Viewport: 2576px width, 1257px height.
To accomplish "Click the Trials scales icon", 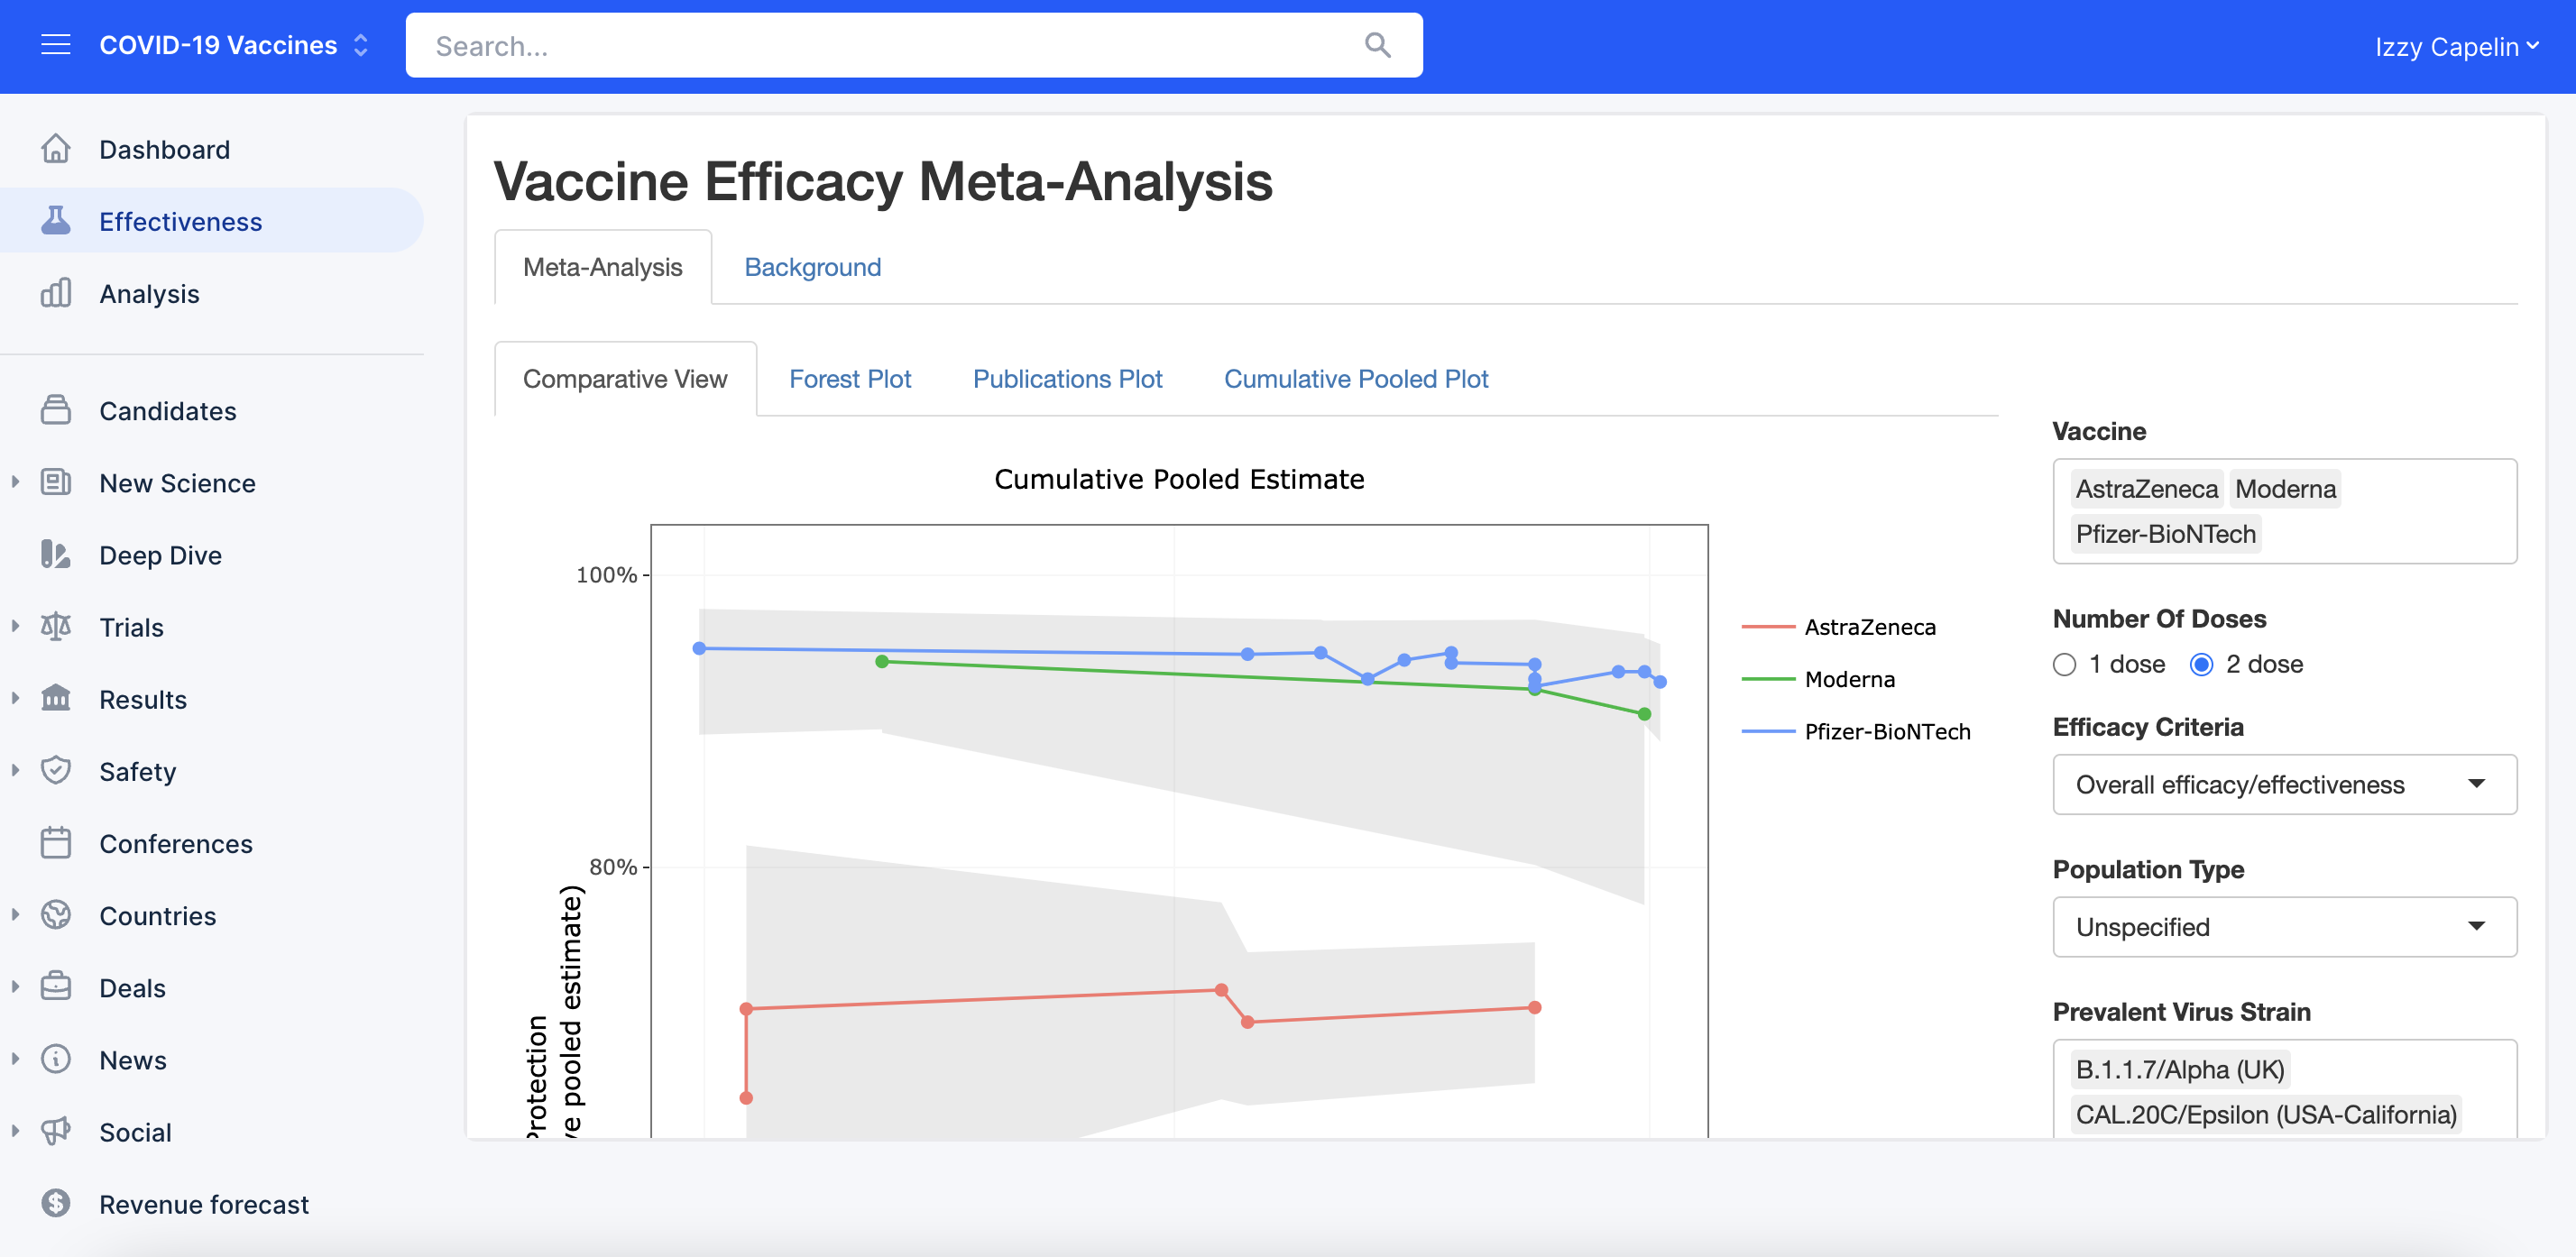I will 56,627.
